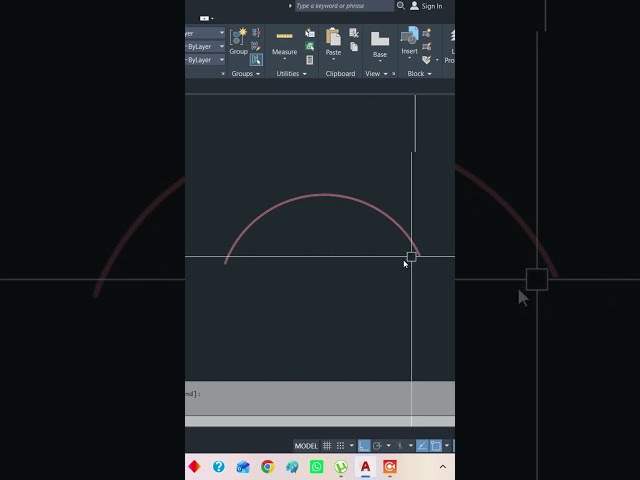
Task: Open polar tracking angle dropdown arrow
Action: pyautogui.click(x=388, y=446)
